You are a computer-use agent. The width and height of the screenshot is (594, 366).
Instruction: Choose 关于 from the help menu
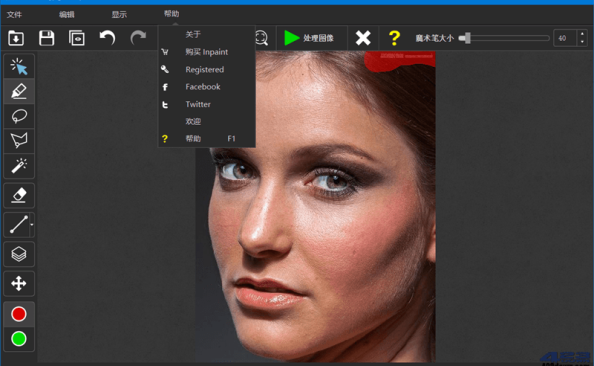[206, 34]
